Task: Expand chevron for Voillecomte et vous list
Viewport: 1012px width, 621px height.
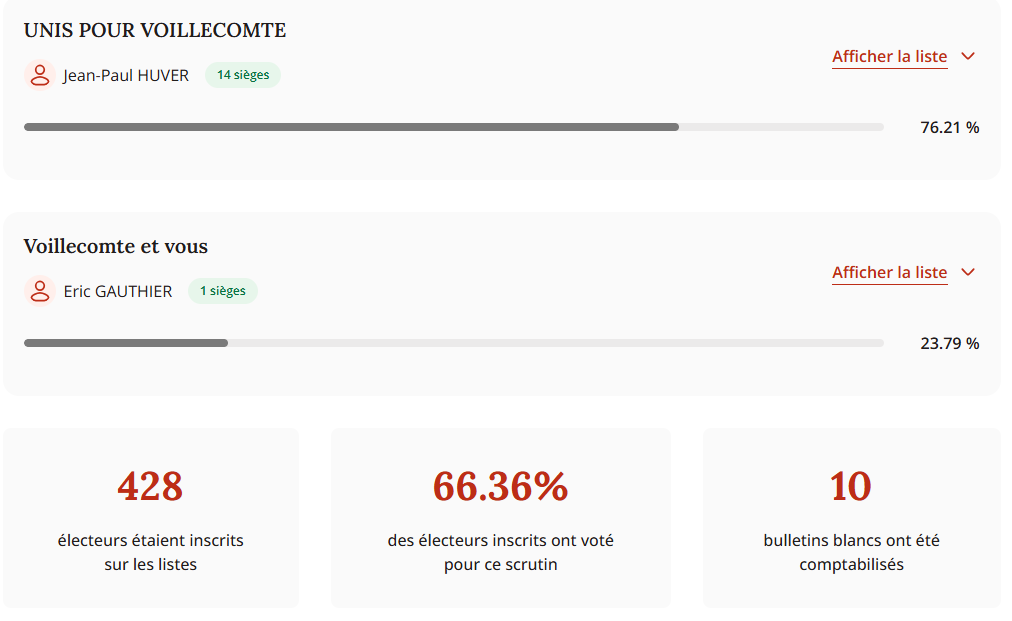Action: (967, 273)
